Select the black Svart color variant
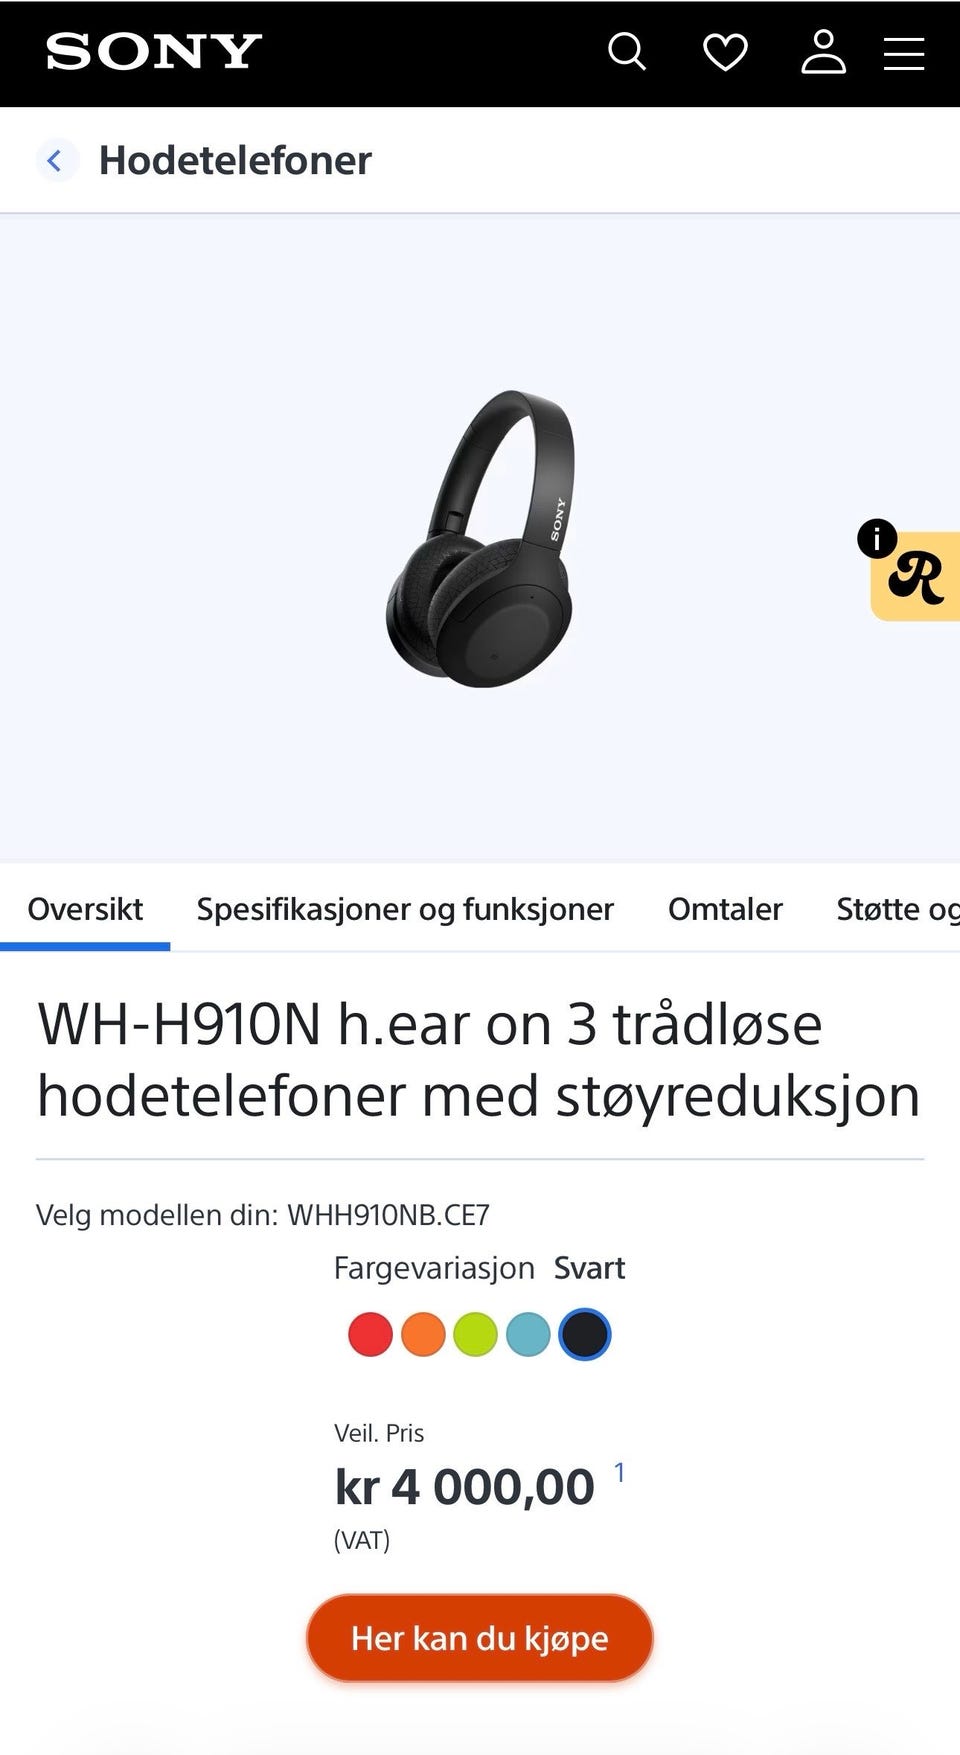This screenshot has width=960, height=1755. 585,1334
